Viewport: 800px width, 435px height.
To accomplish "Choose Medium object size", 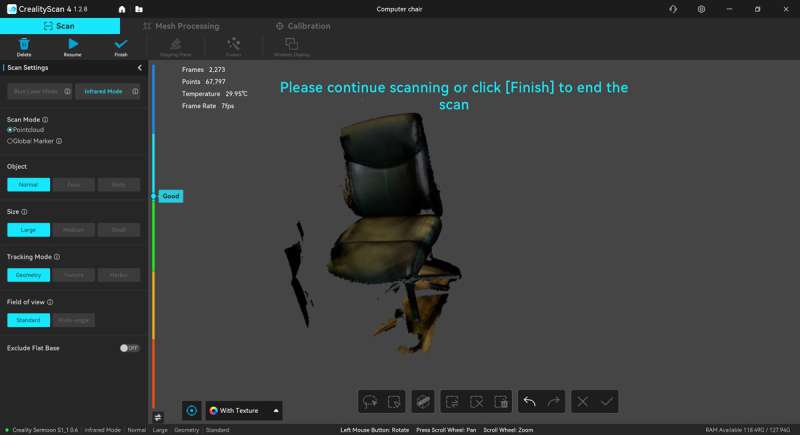I will point(74,229).
